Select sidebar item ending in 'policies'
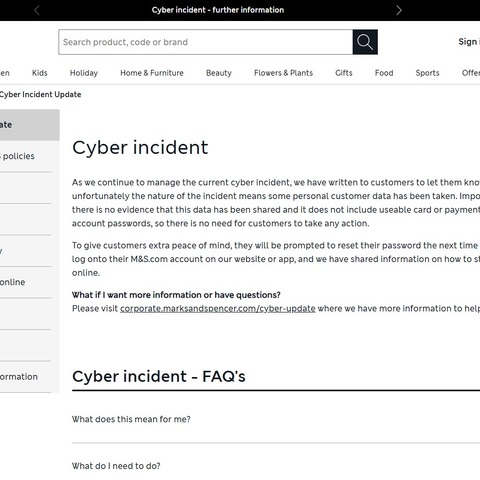This screenshot has width=480, height=480. coord(26,156)
